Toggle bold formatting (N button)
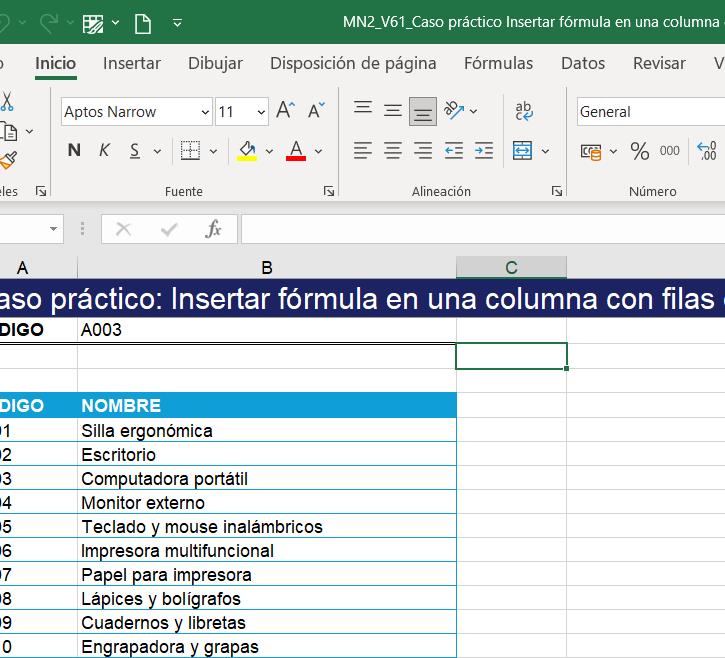This screenshot has height=658, width=725. [x=74, y=151]
